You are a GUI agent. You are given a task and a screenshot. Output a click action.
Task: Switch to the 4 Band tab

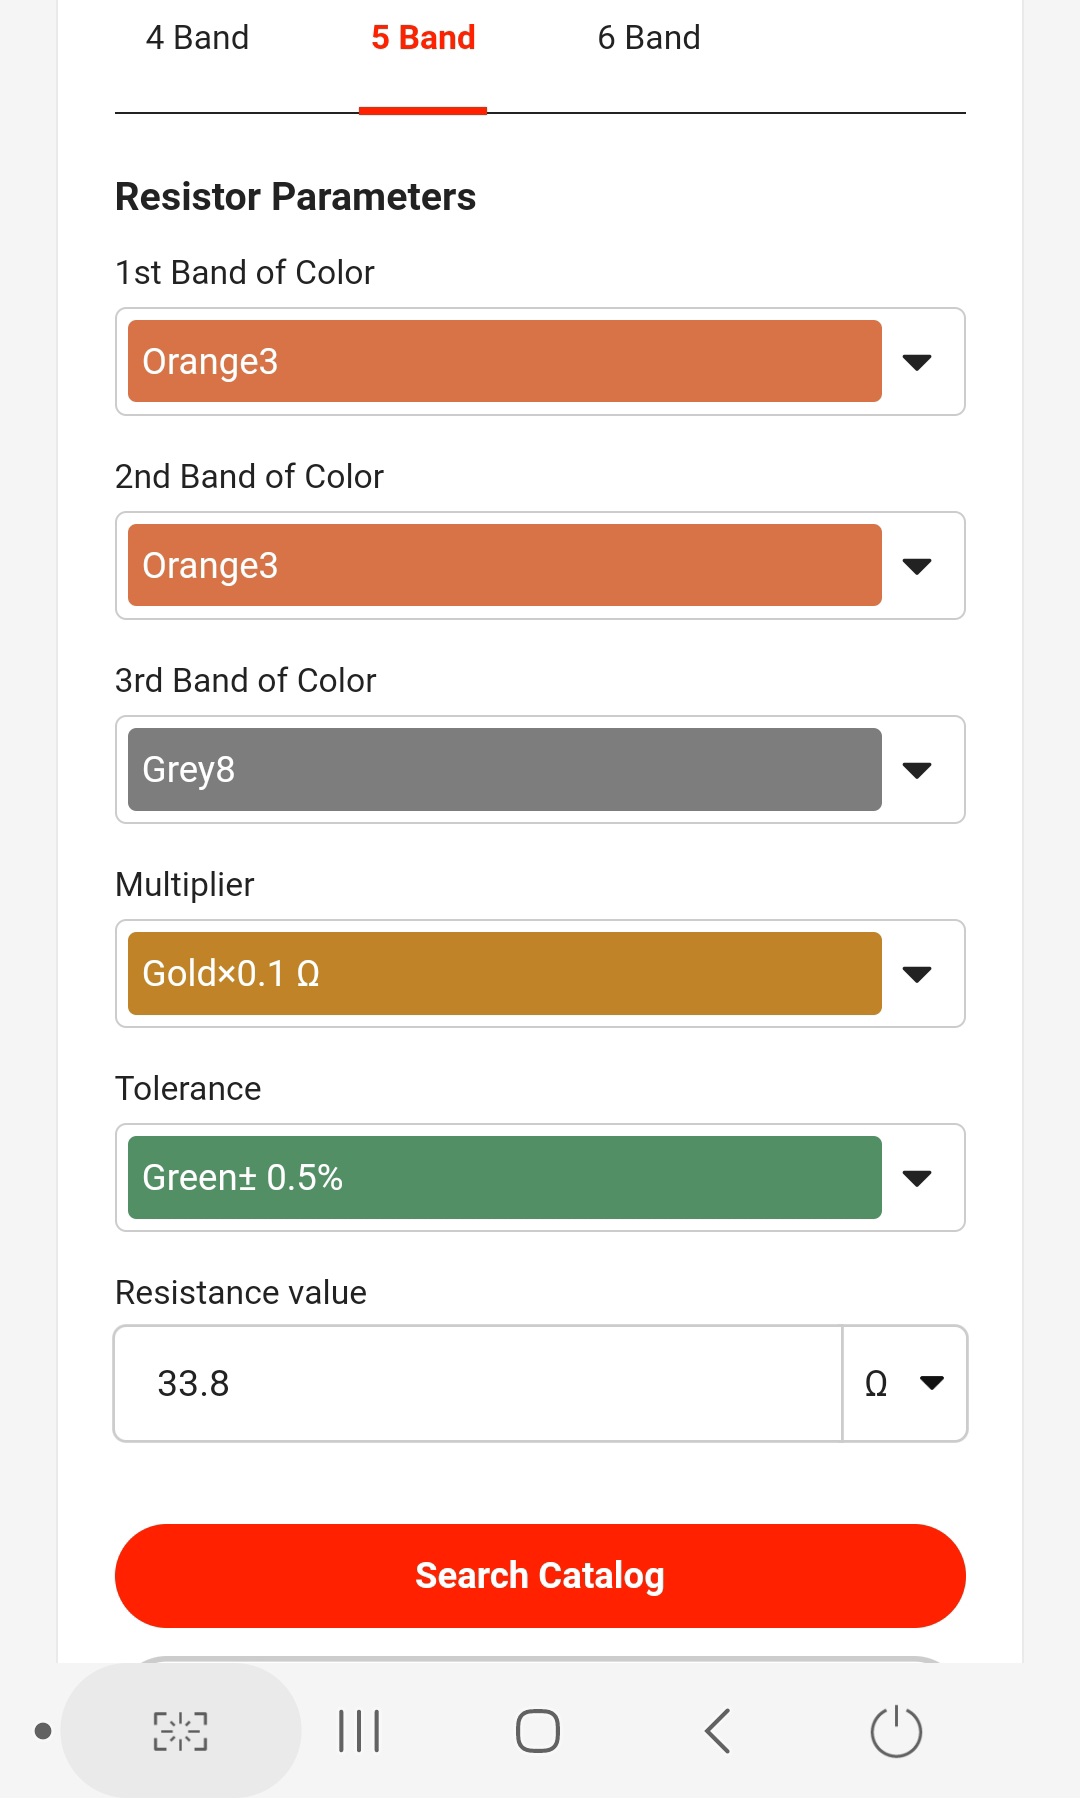point(197,38)
